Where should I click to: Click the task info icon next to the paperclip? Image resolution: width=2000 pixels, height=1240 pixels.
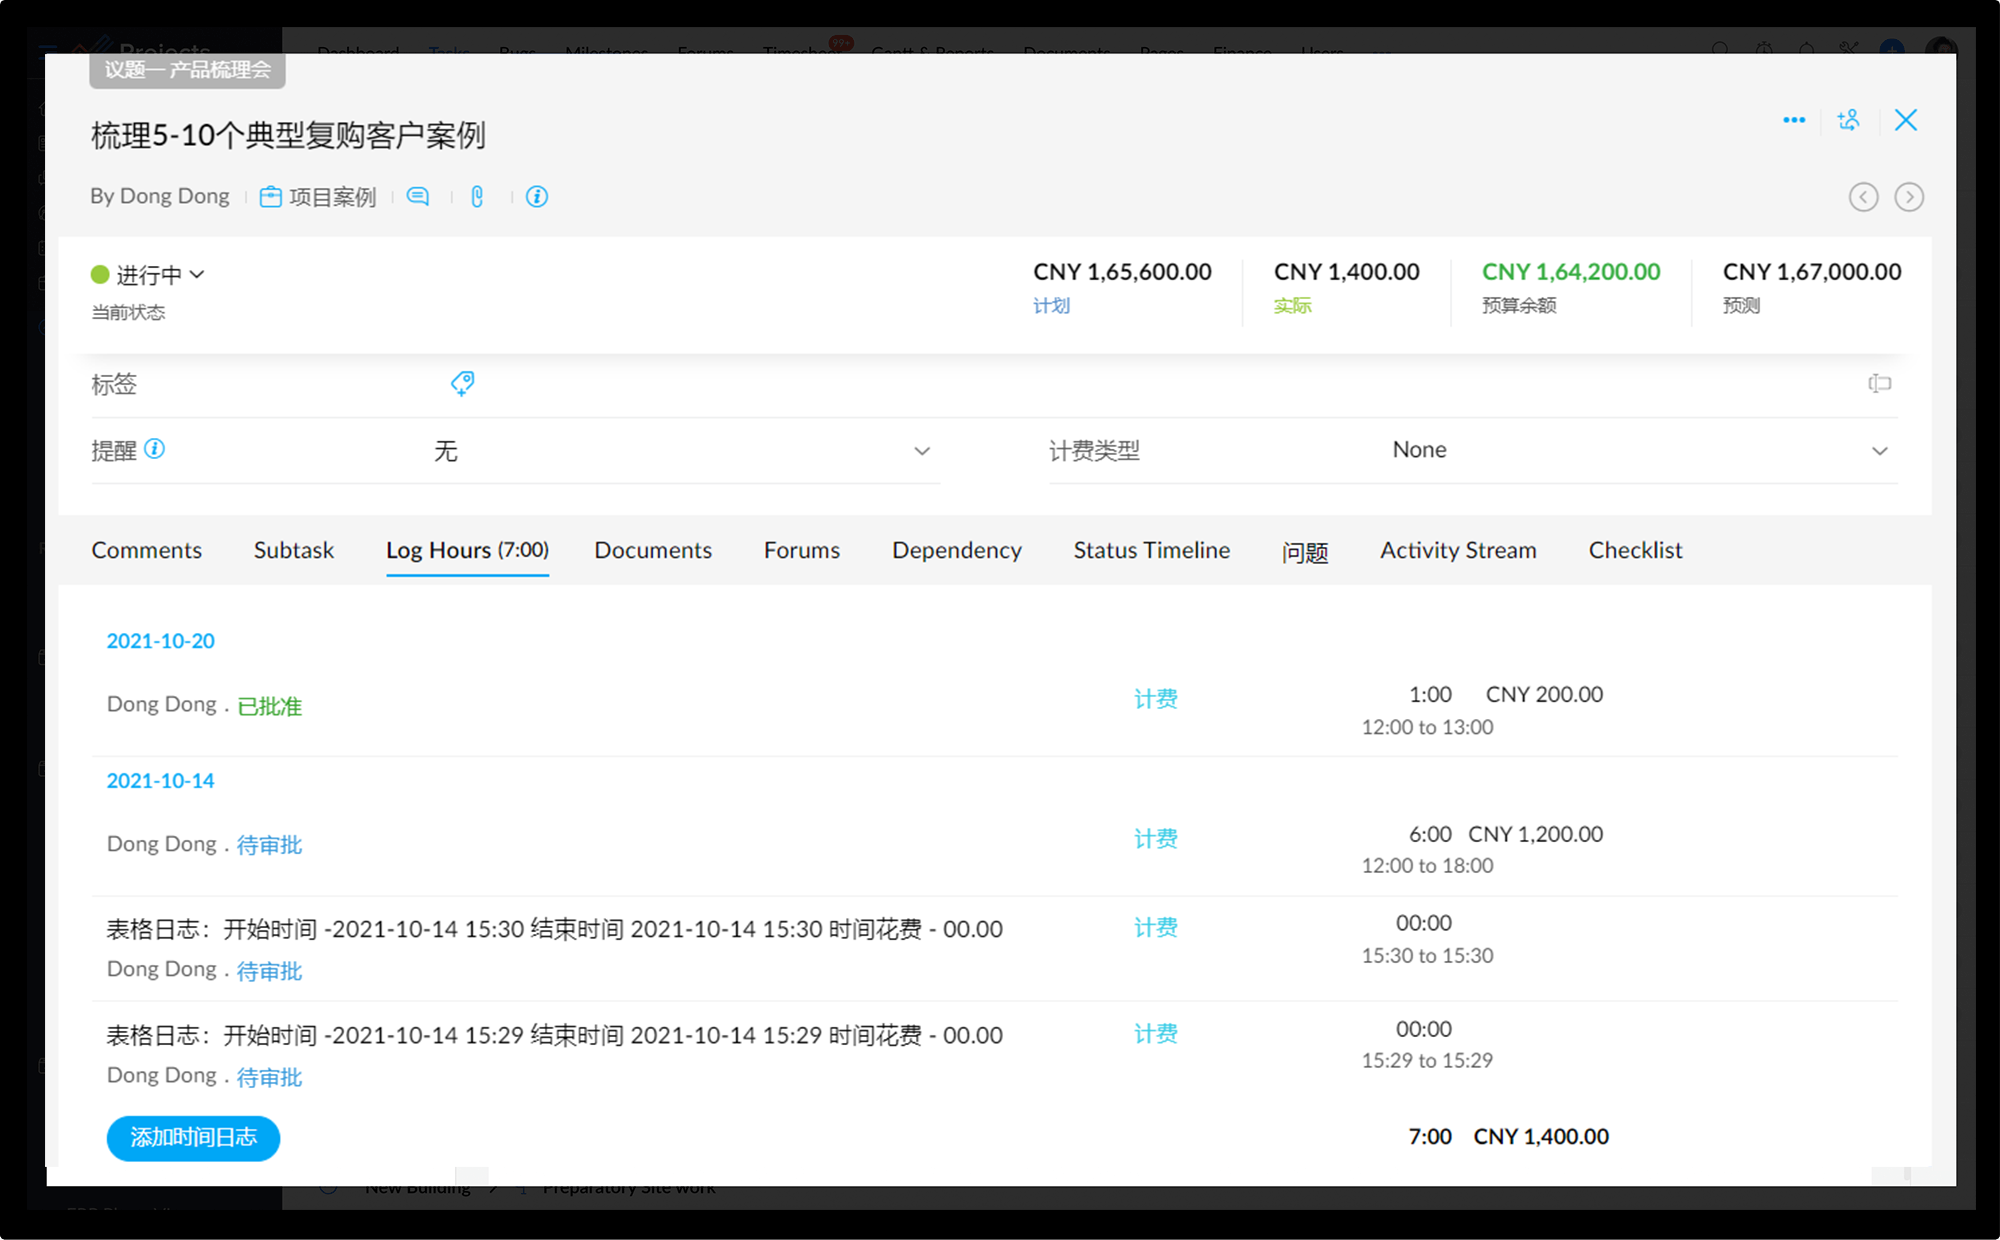point(537,197)
